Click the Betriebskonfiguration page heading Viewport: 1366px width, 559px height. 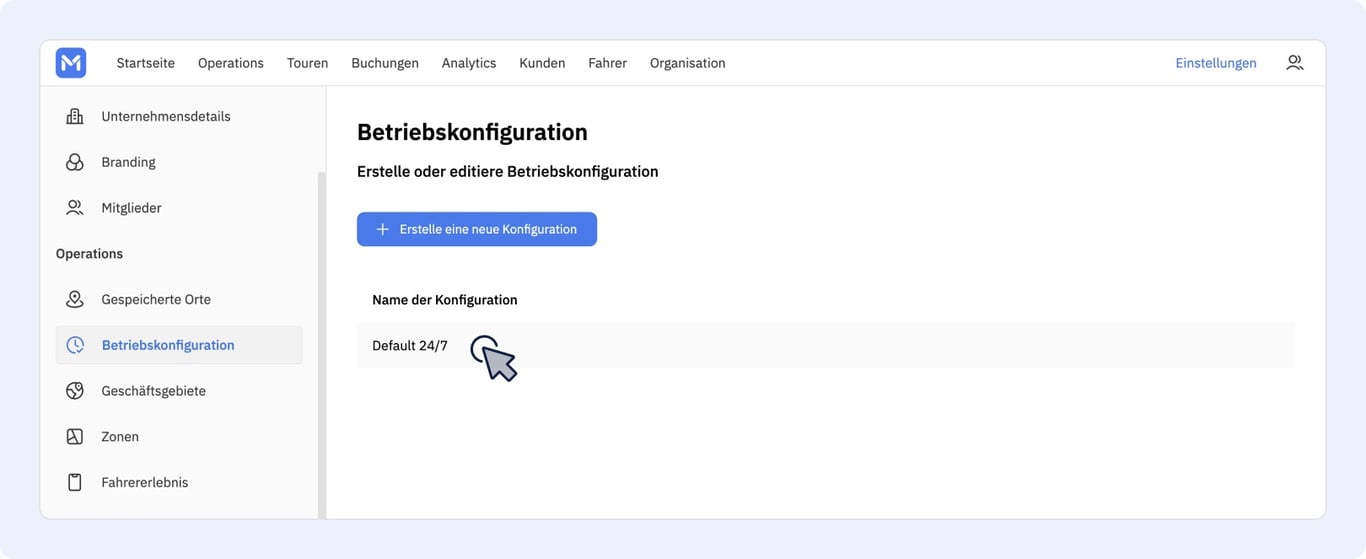[x=472, y=132]
